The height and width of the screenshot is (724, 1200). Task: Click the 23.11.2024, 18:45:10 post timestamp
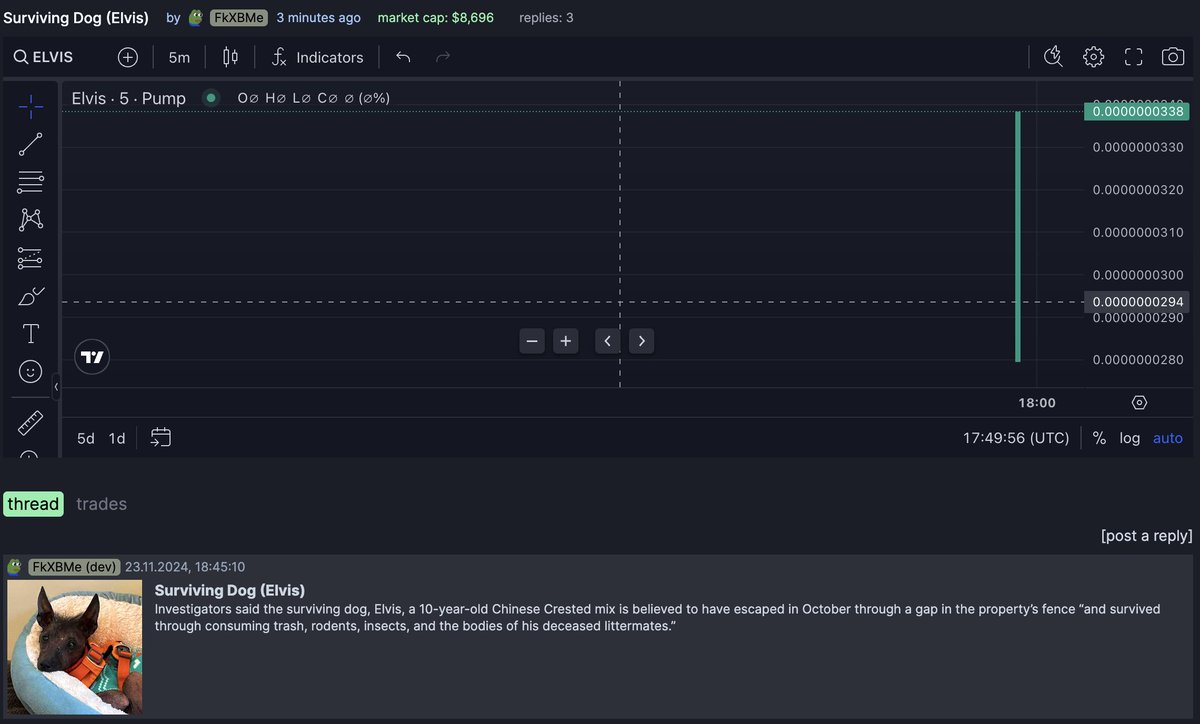(185, 567)
